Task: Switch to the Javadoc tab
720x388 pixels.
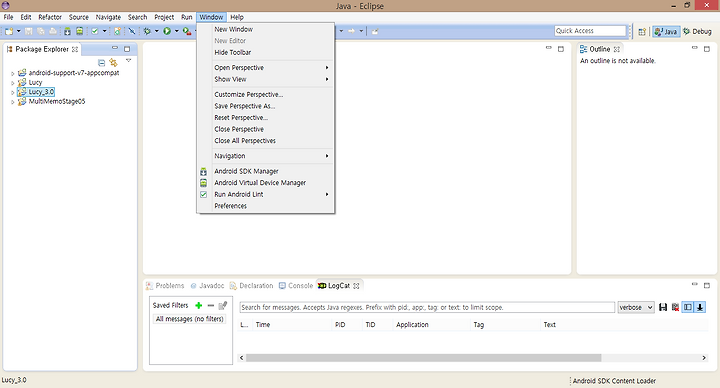Action: coord(207,286)
